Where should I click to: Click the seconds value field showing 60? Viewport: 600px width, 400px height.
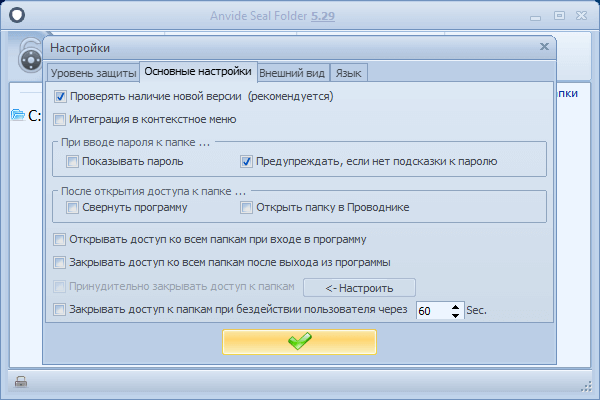[432, 310]
